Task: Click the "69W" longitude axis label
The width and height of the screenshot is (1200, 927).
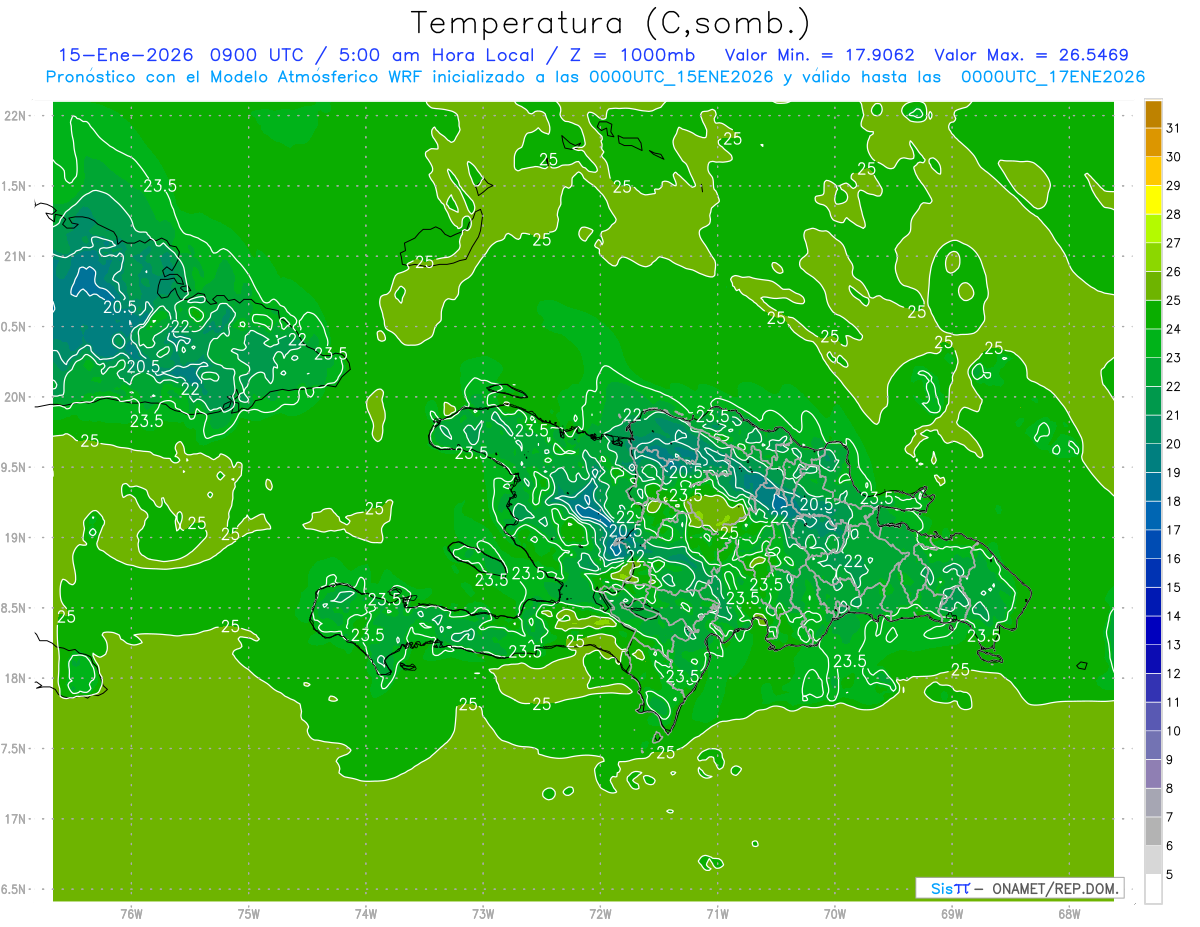Action: click(952, 913)
